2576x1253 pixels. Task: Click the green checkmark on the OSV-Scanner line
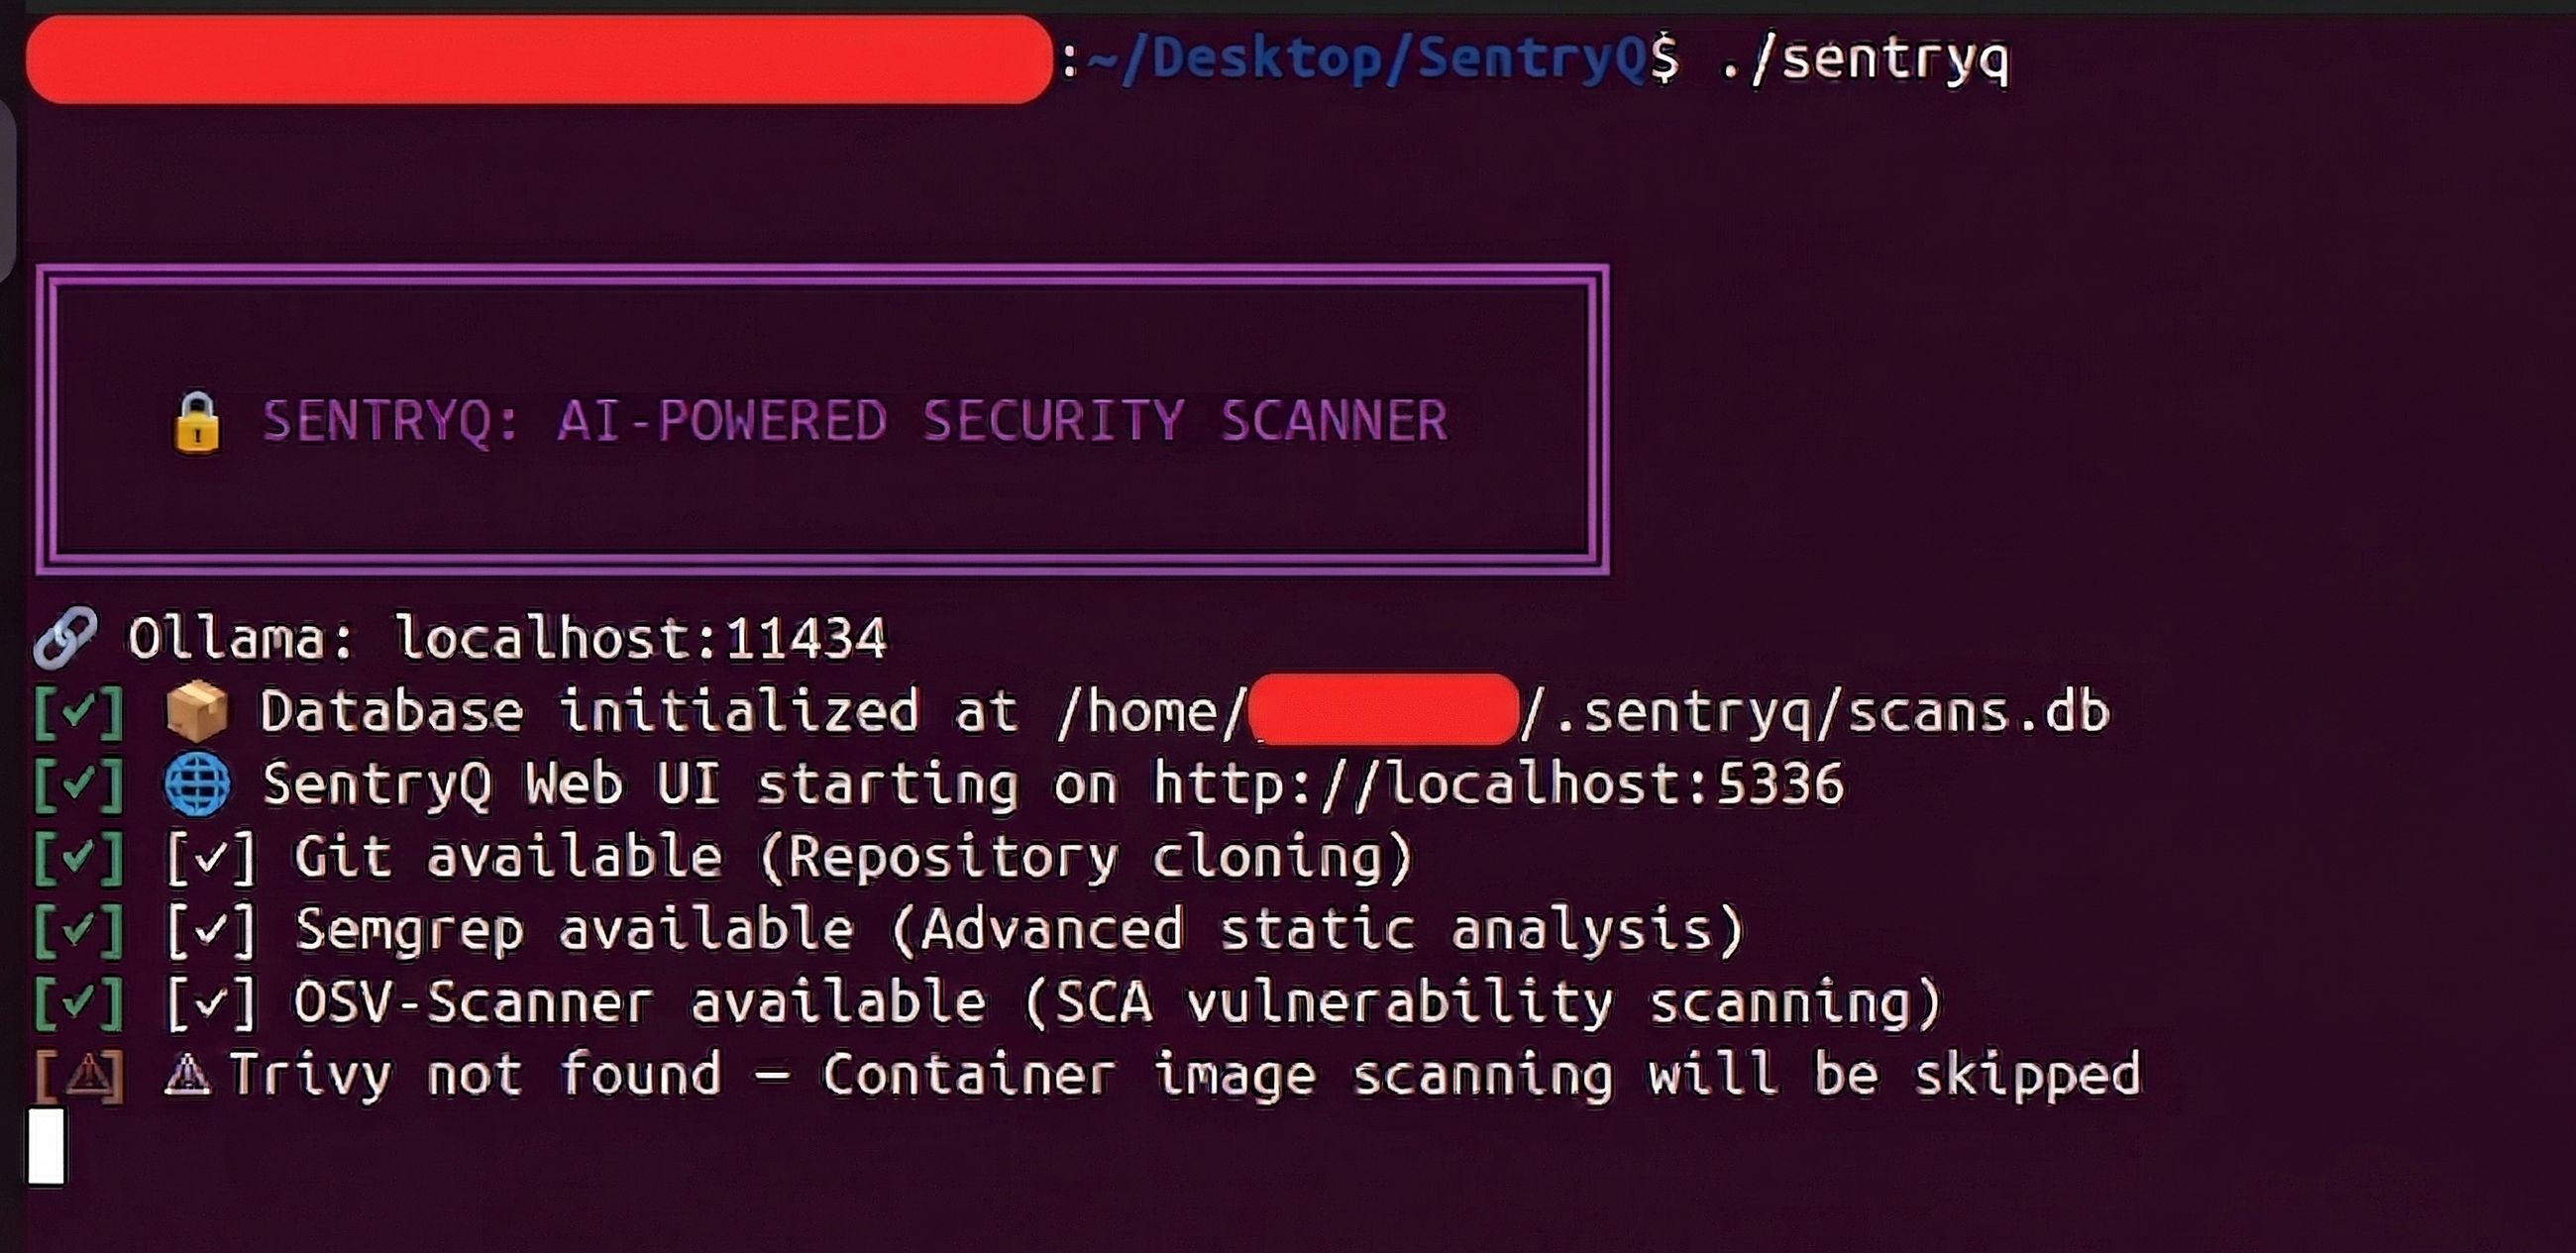tap(79, 1003)
